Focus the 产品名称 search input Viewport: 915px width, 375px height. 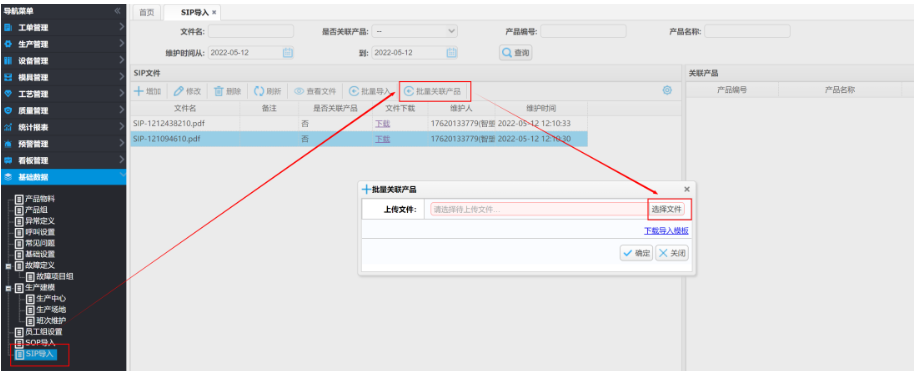point(748,31)
